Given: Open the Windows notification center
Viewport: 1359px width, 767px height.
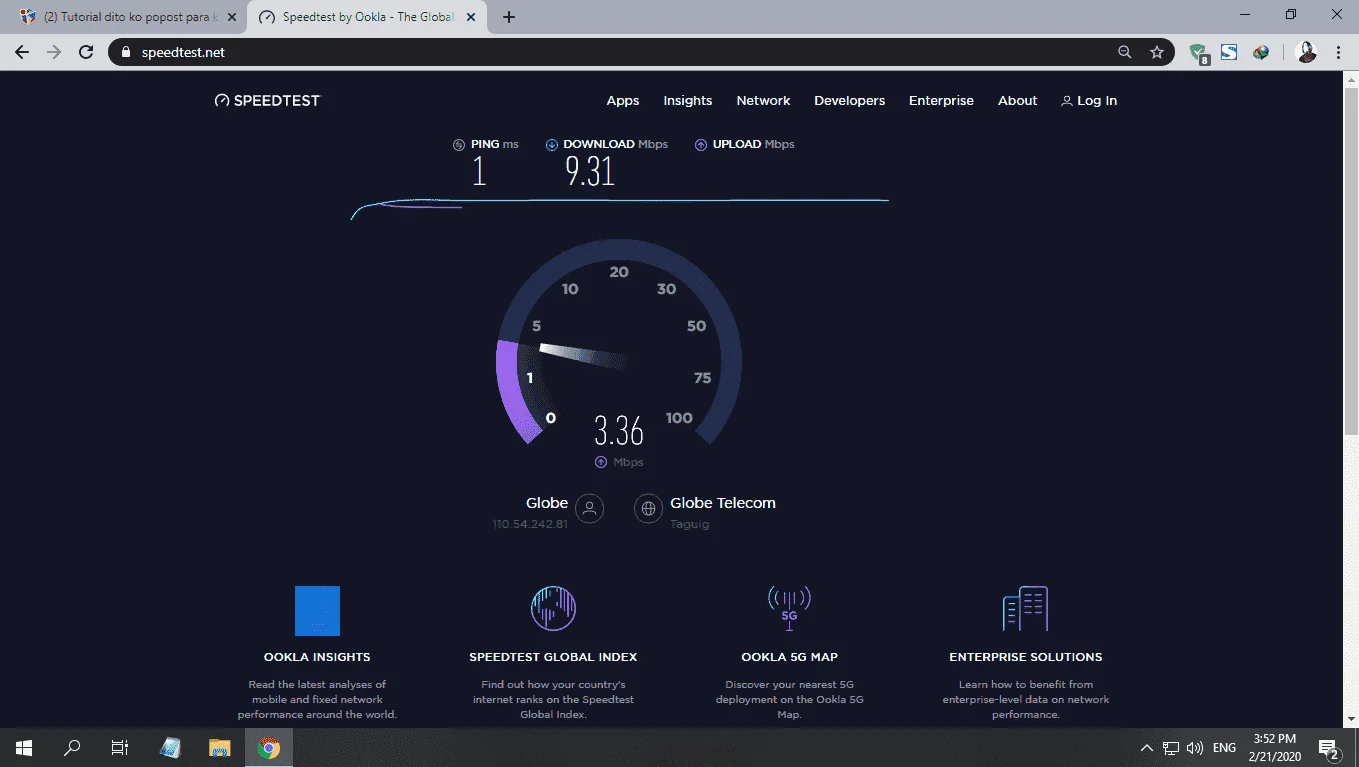Looking at the screenshot, I should point(1330,747).
